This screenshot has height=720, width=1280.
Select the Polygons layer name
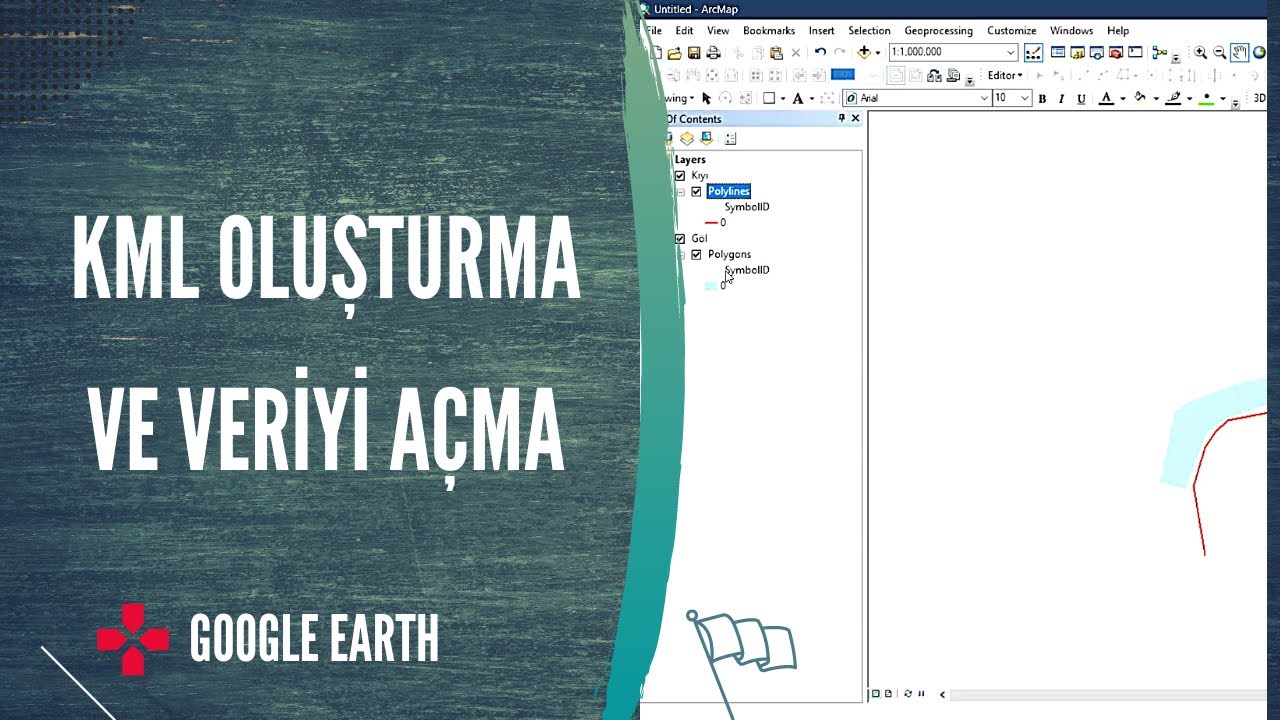point(729,254)
